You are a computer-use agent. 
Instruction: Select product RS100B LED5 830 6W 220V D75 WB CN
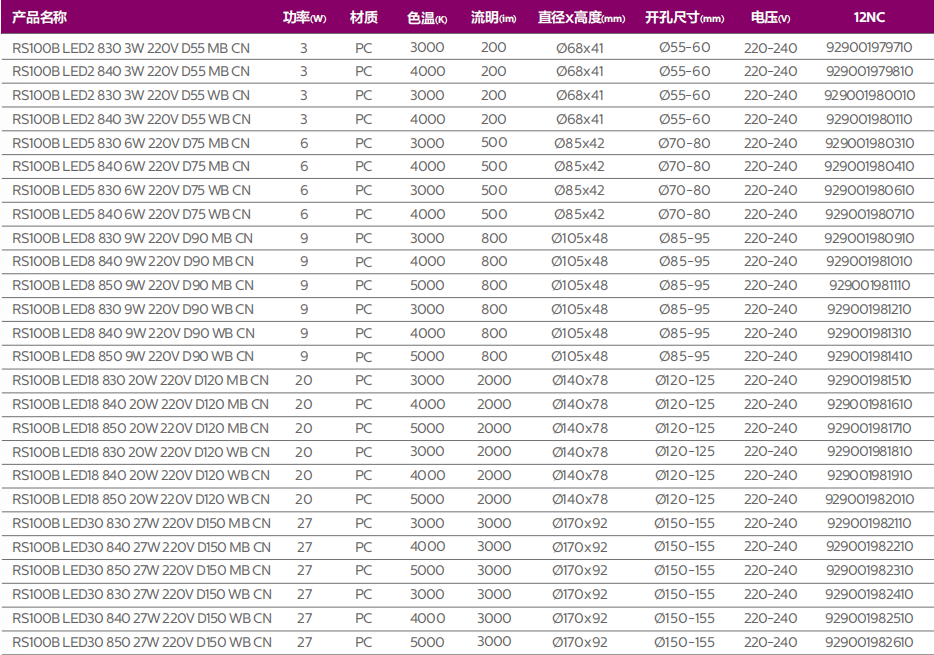pyautogui.click(x=131, y=191)
